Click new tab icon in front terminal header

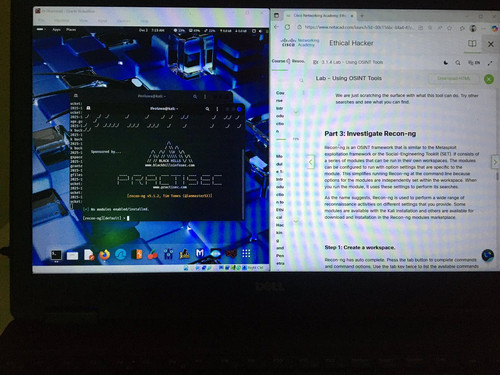[x=88, y=108]
